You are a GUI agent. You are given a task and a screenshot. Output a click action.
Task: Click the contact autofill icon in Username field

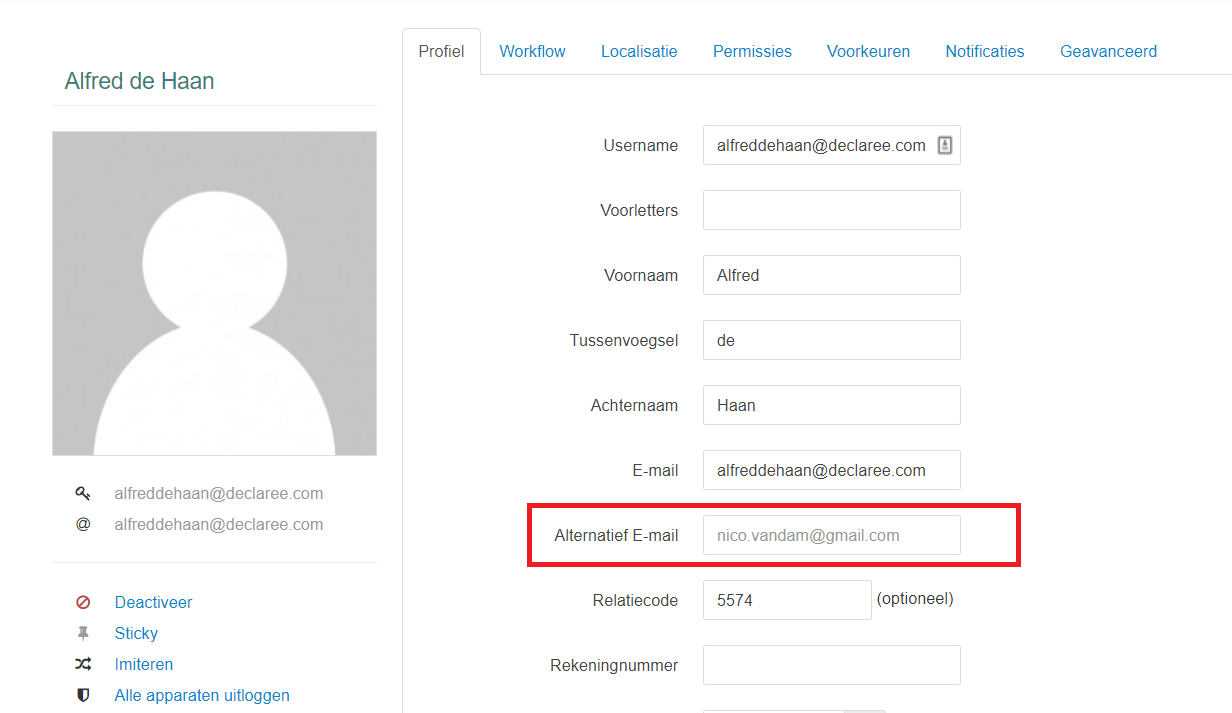pos(944,146)
